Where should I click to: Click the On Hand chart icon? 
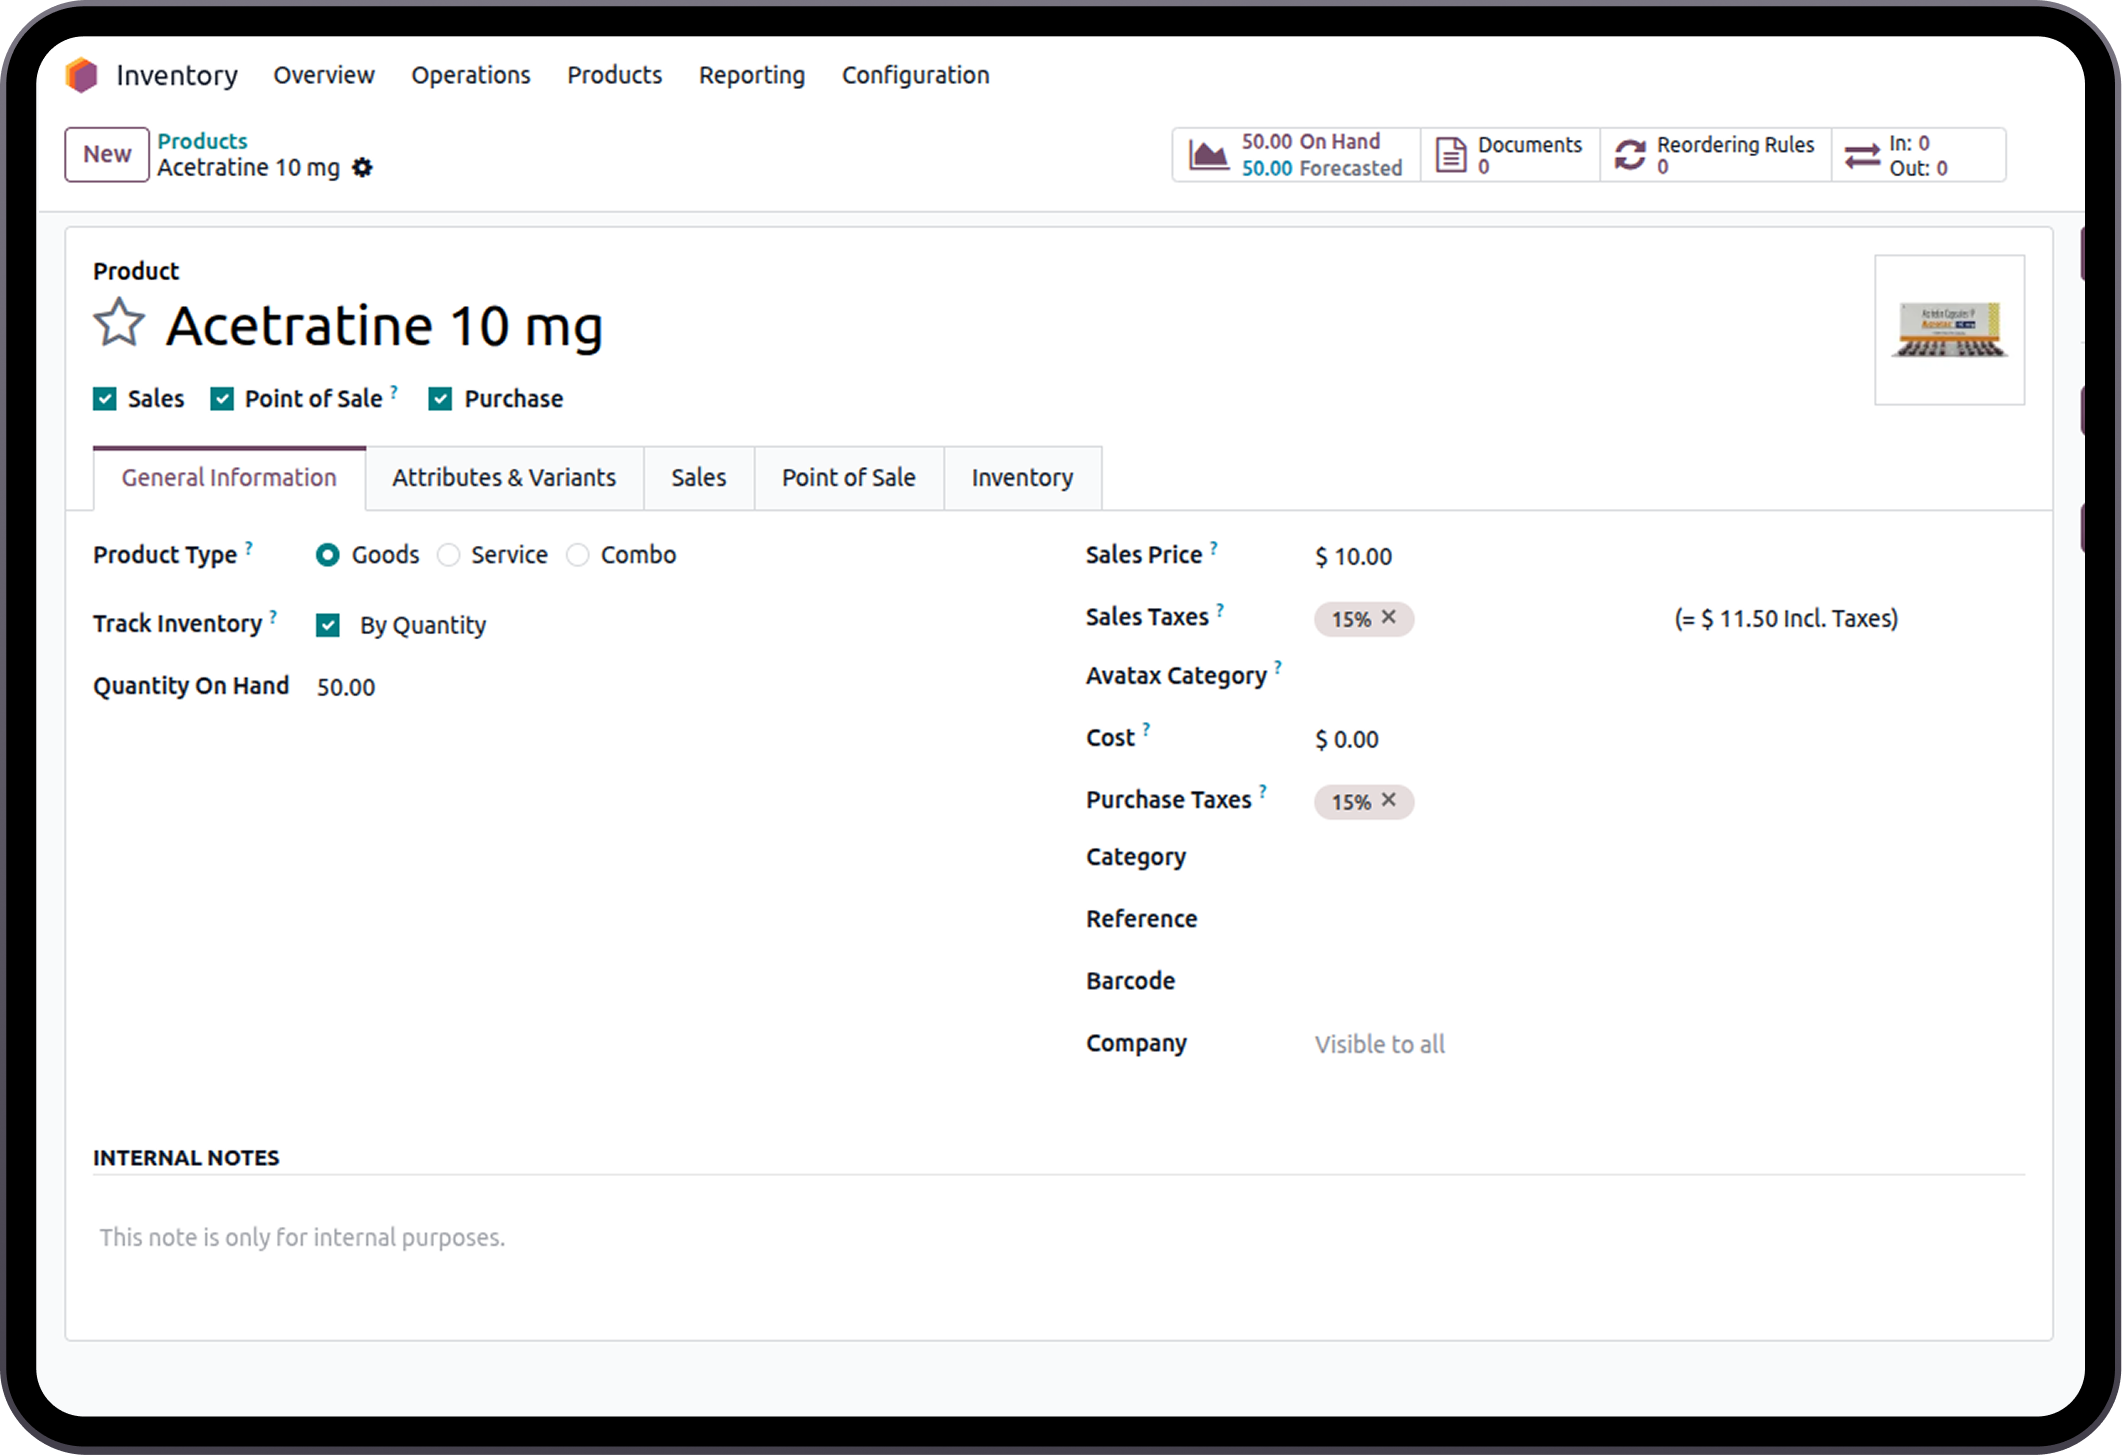[1208, 155]
